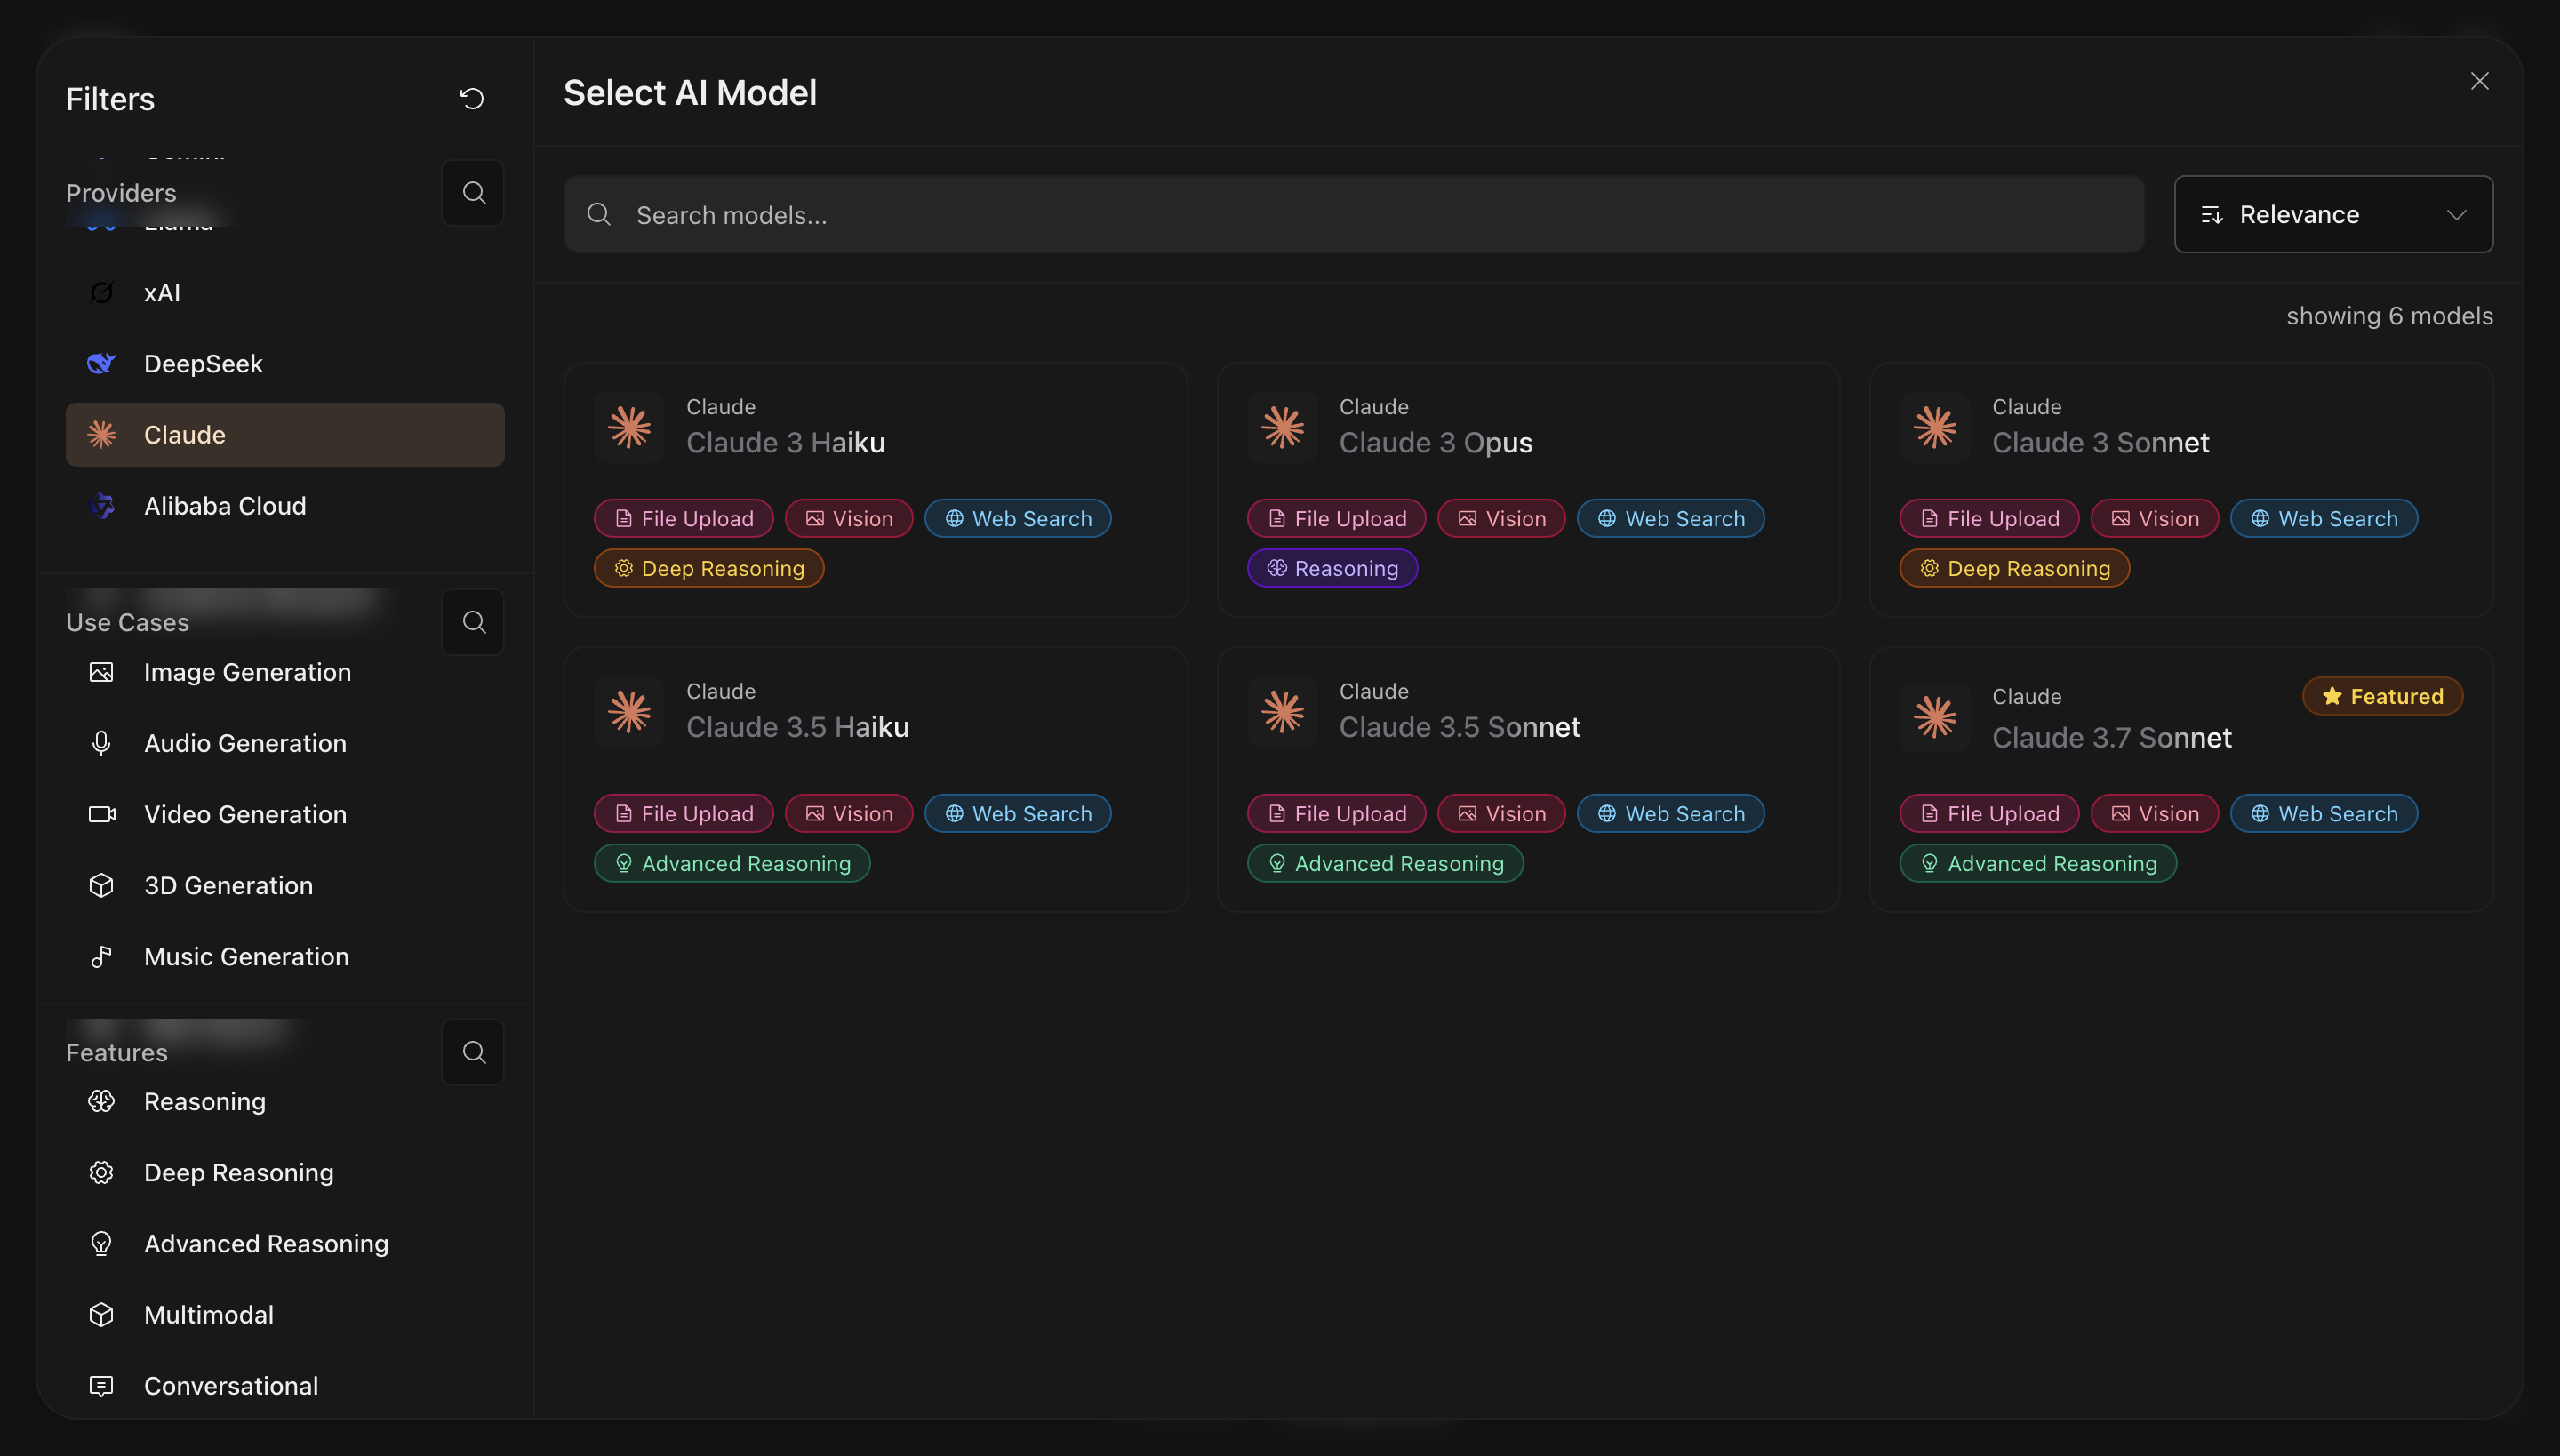Click the Claude 3 Haiku logo icon

click(x=629, y=427)
